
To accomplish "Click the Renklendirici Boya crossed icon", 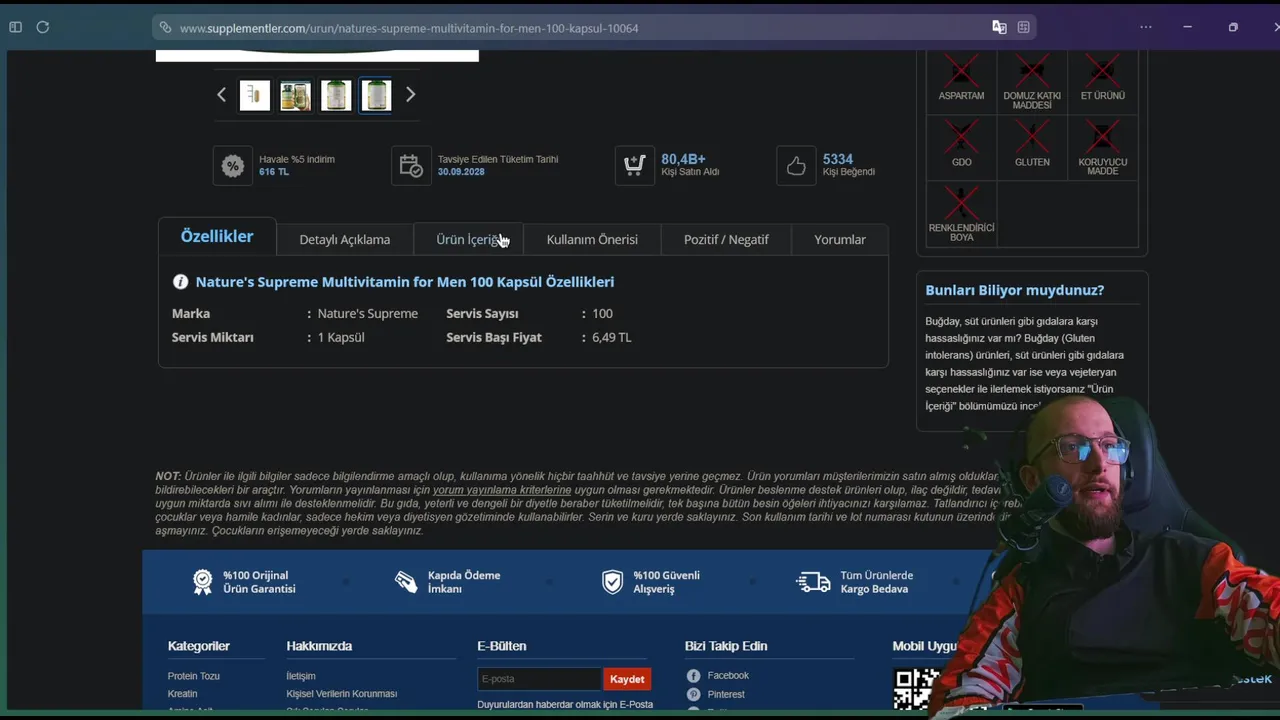I will point(962,202).
